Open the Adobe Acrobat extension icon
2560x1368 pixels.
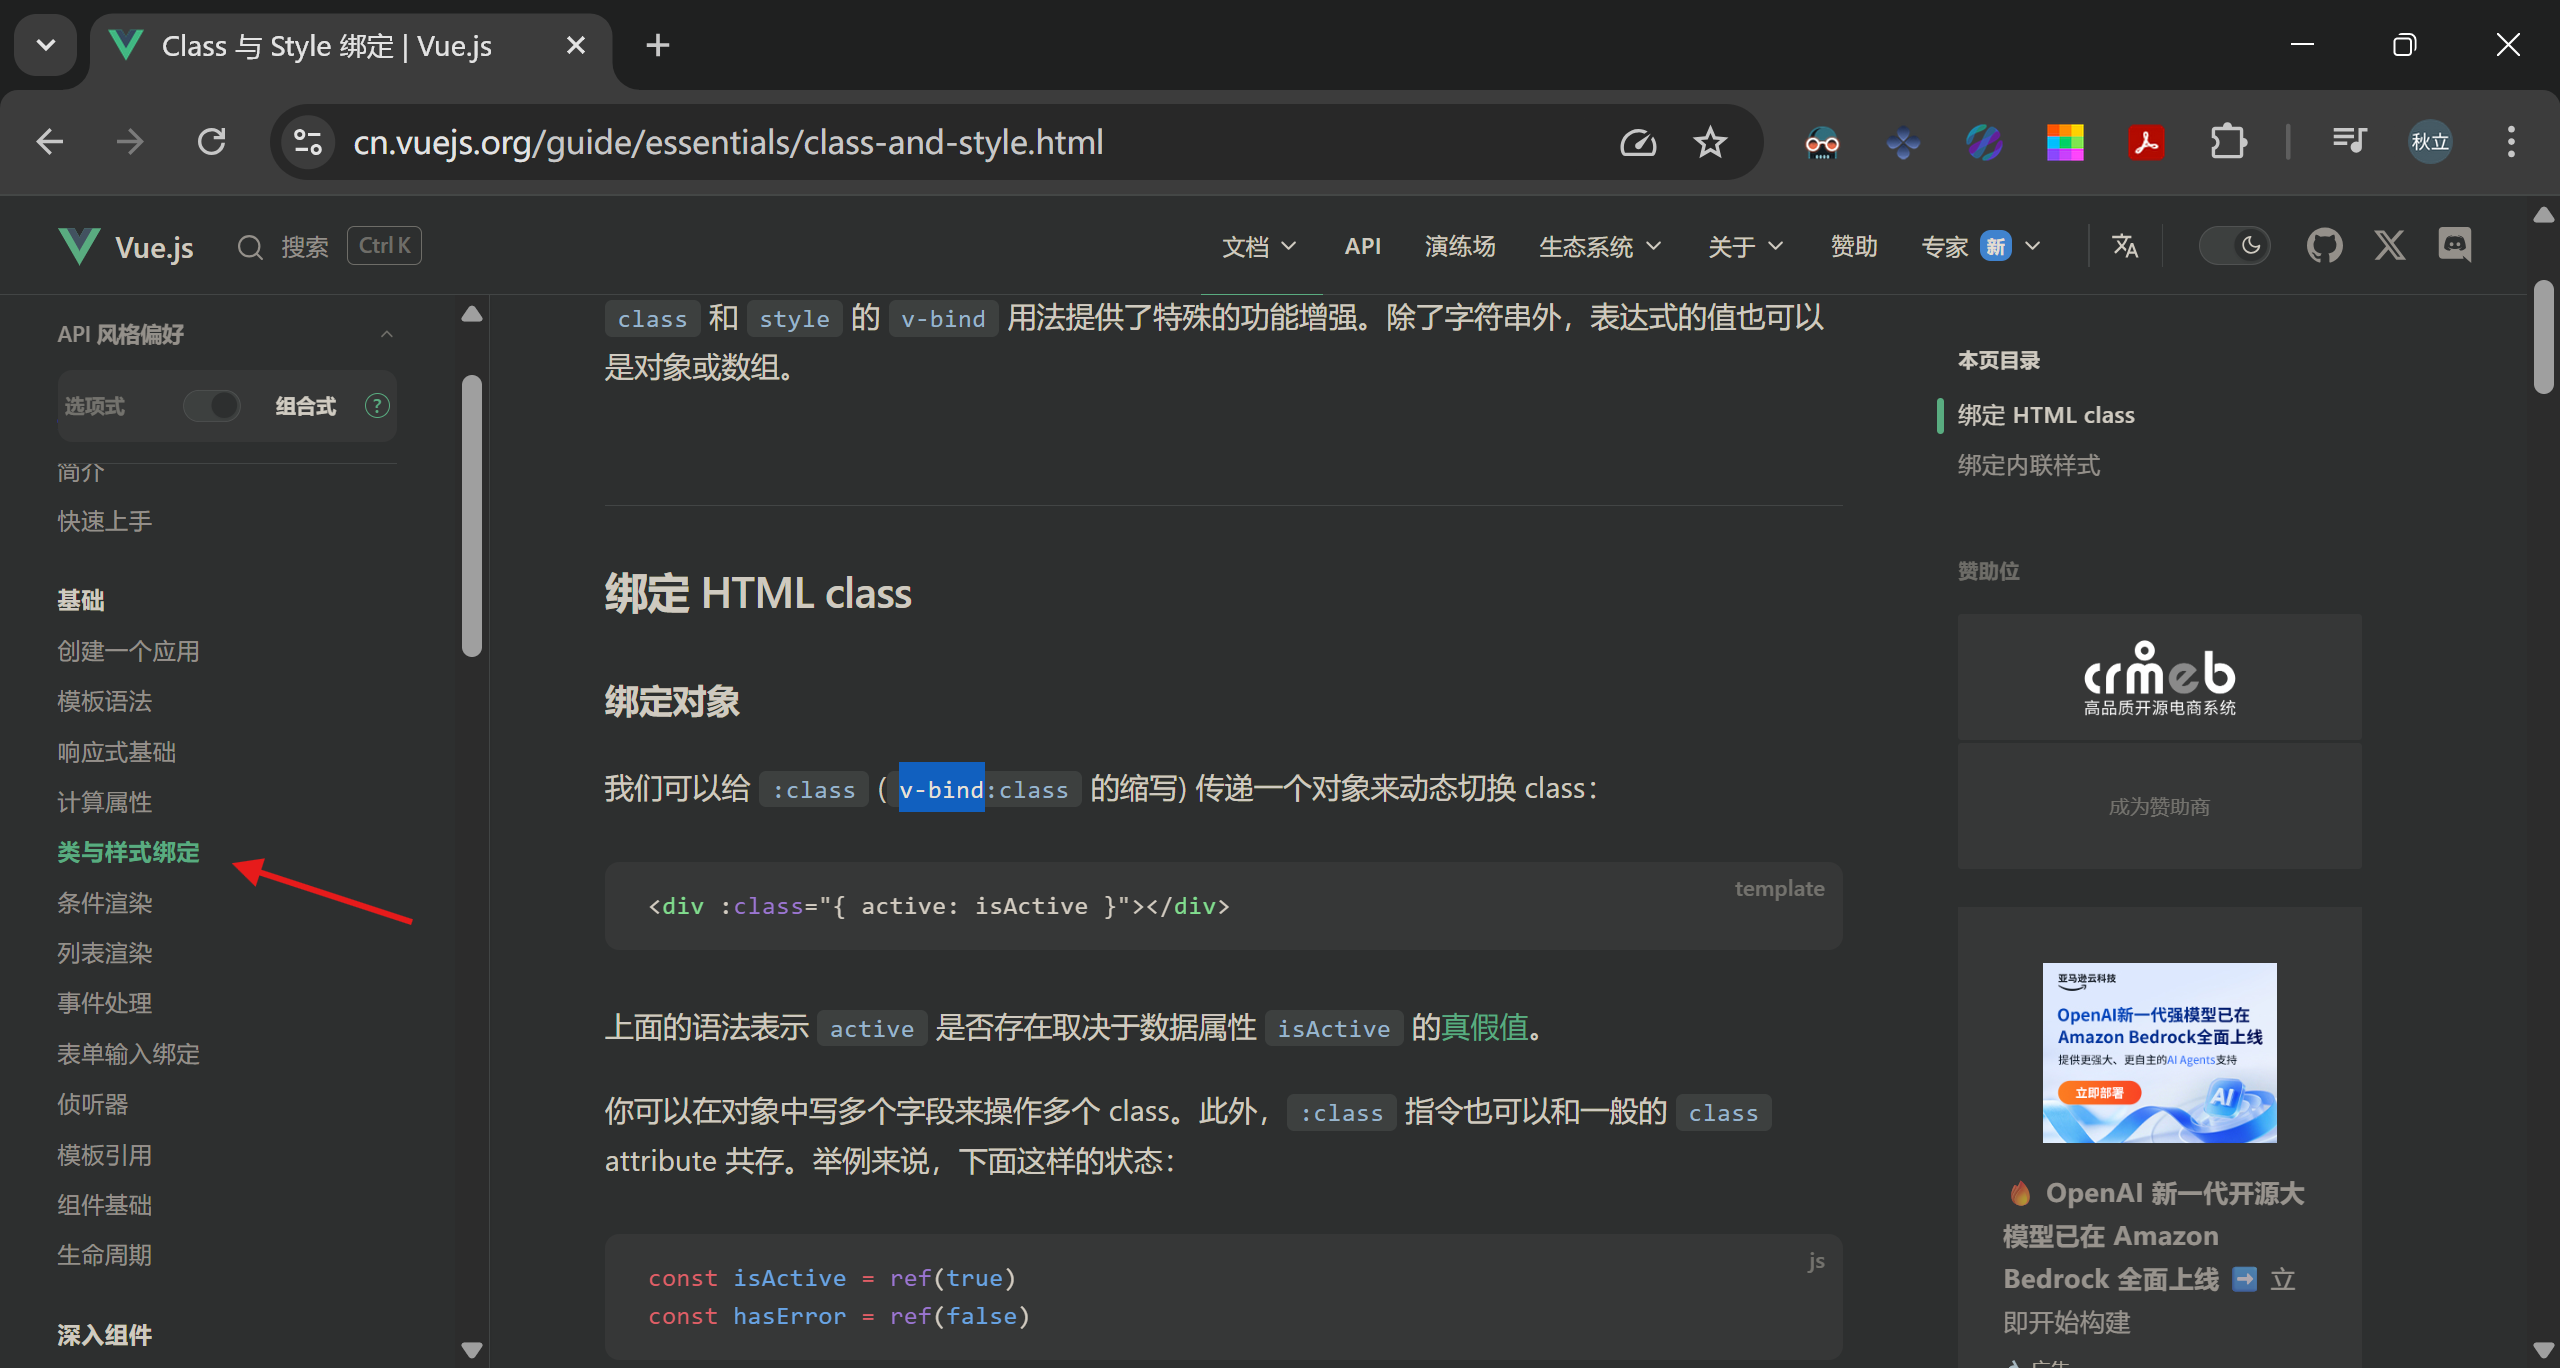(2146, 142)
